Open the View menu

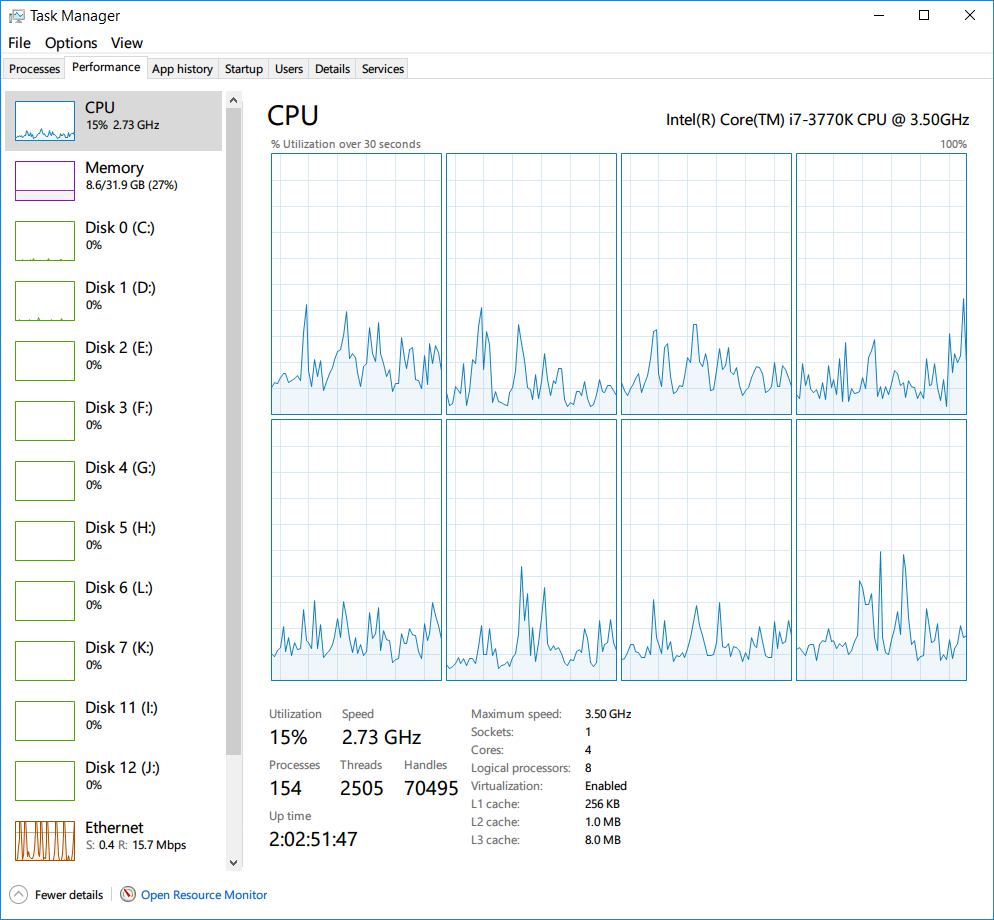pos(127,42)
